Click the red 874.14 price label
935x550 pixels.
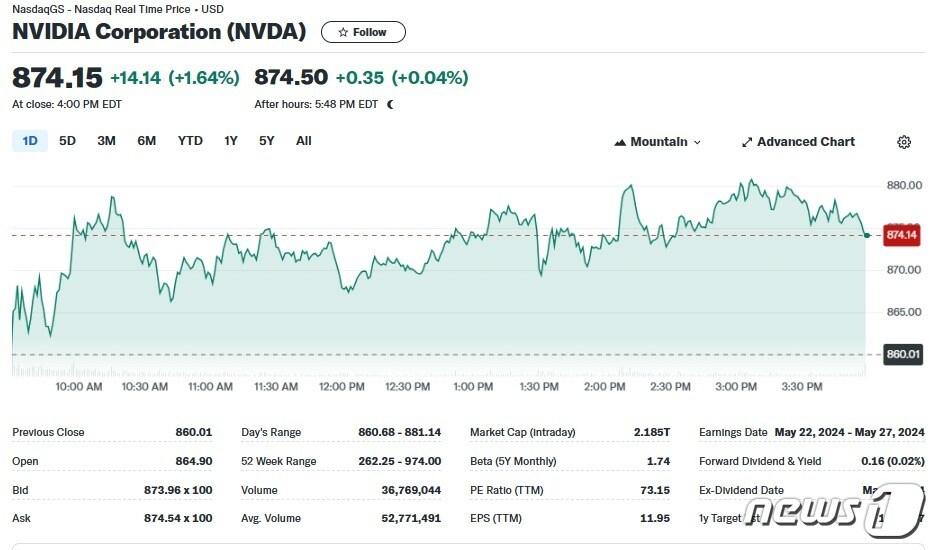902,235
